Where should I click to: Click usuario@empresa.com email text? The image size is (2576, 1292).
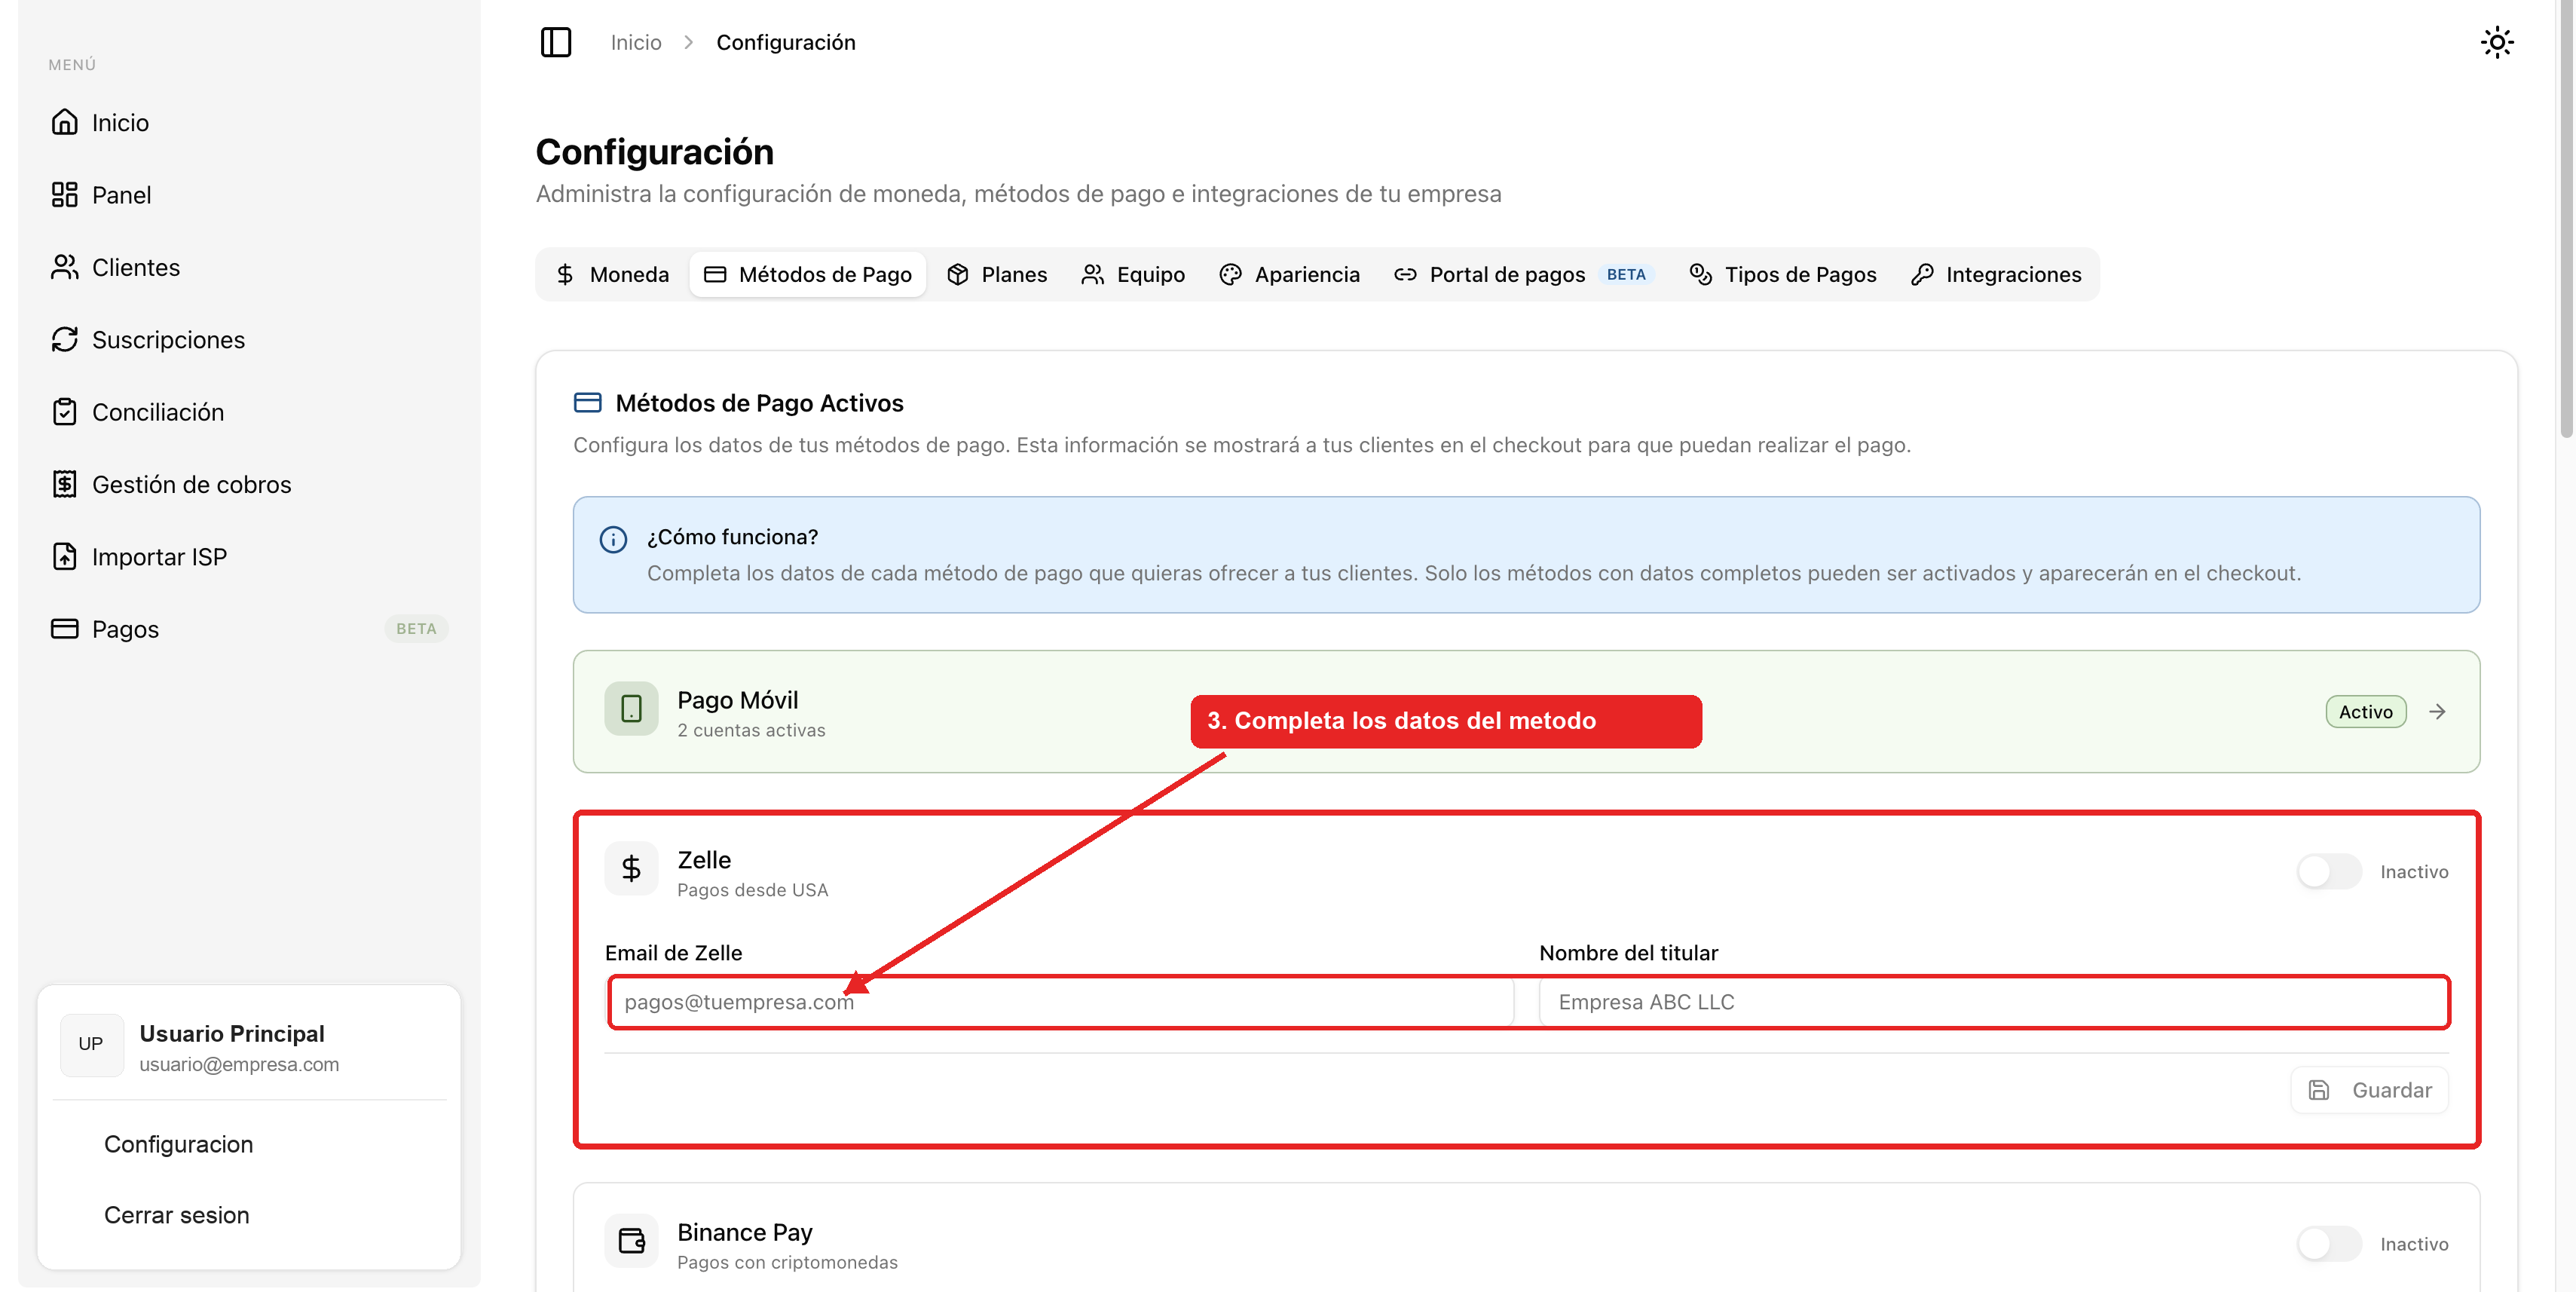pos(239,1064)
